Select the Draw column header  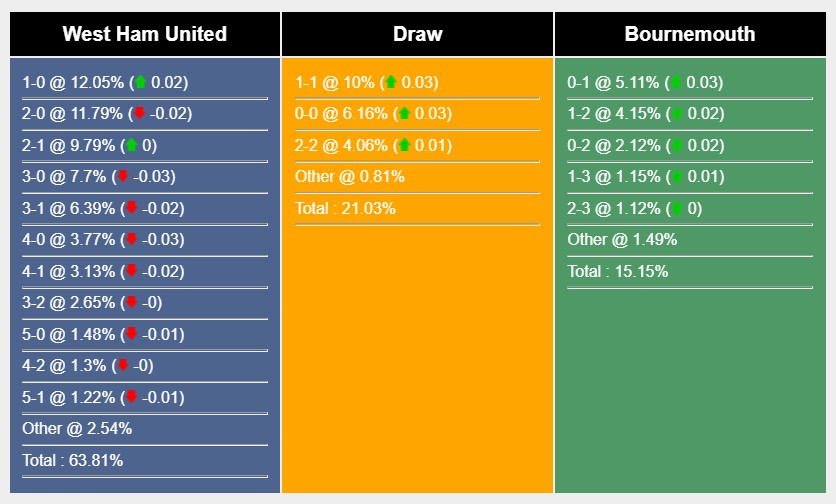click(417, 34)
